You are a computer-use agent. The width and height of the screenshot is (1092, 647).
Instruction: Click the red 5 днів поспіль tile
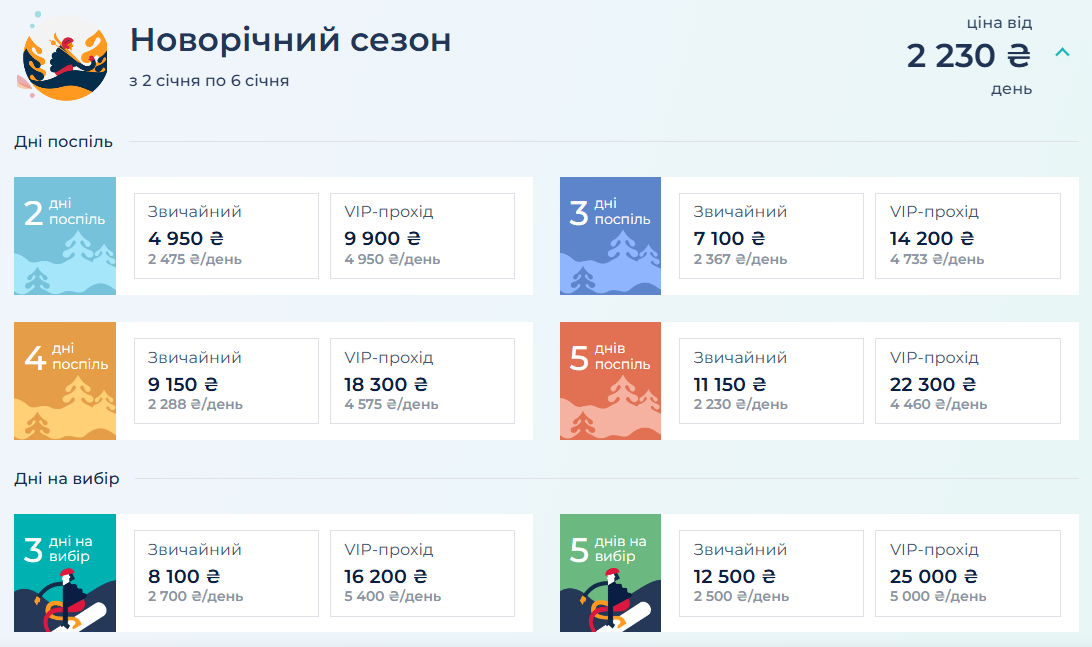[x=610, y=381]
